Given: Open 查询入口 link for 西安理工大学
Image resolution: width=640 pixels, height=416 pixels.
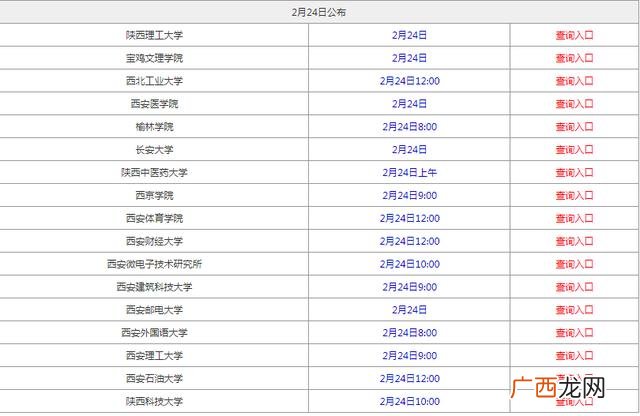Looking at the screenshot, I should 574,356.
